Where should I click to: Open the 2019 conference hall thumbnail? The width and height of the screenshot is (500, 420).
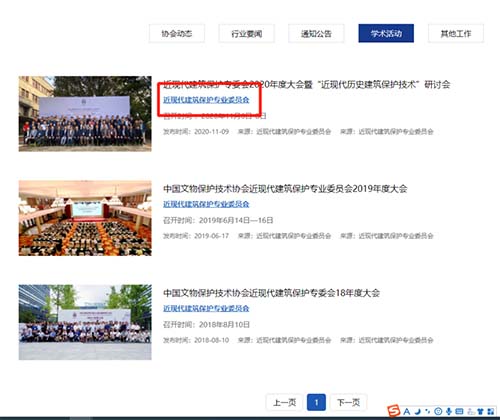(85, 218)
